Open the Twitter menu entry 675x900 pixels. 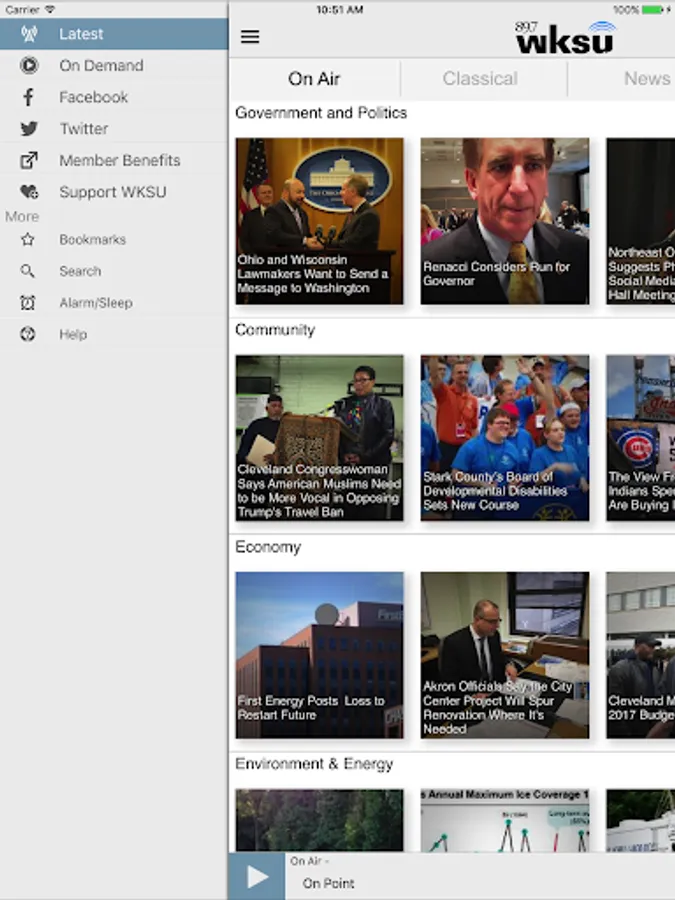pyautogui.click(x=114, y=129)
